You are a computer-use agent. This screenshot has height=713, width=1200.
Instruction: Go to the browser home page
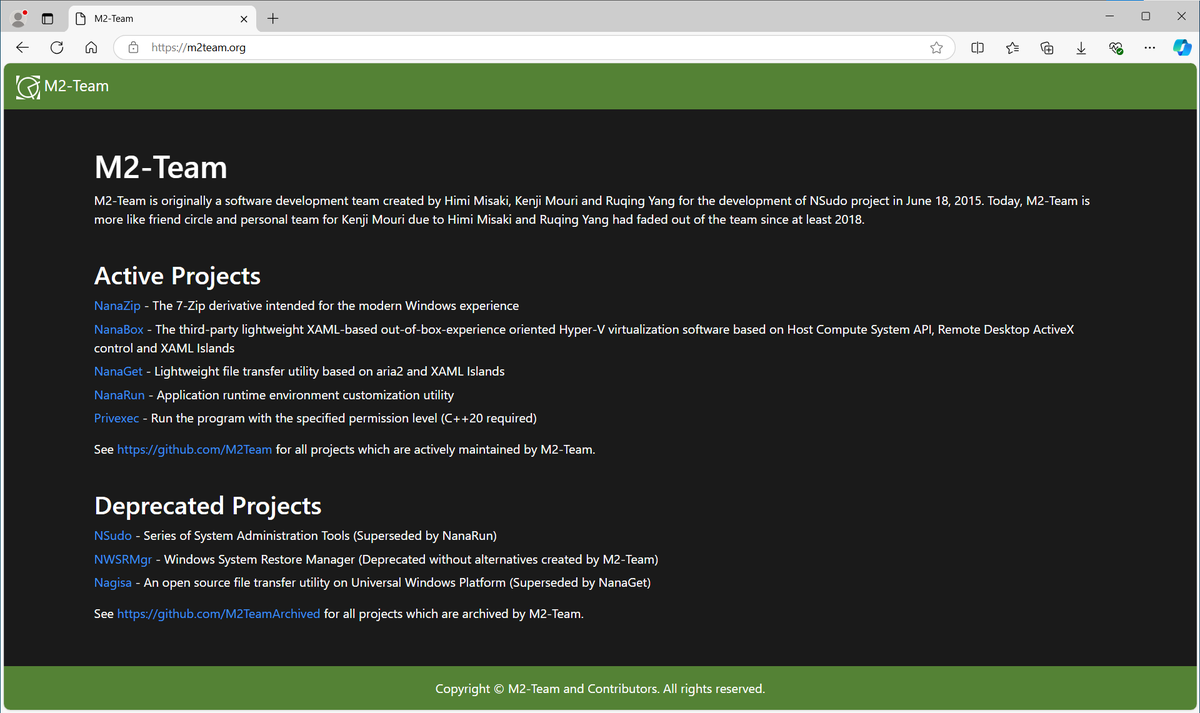coord(90,47)
